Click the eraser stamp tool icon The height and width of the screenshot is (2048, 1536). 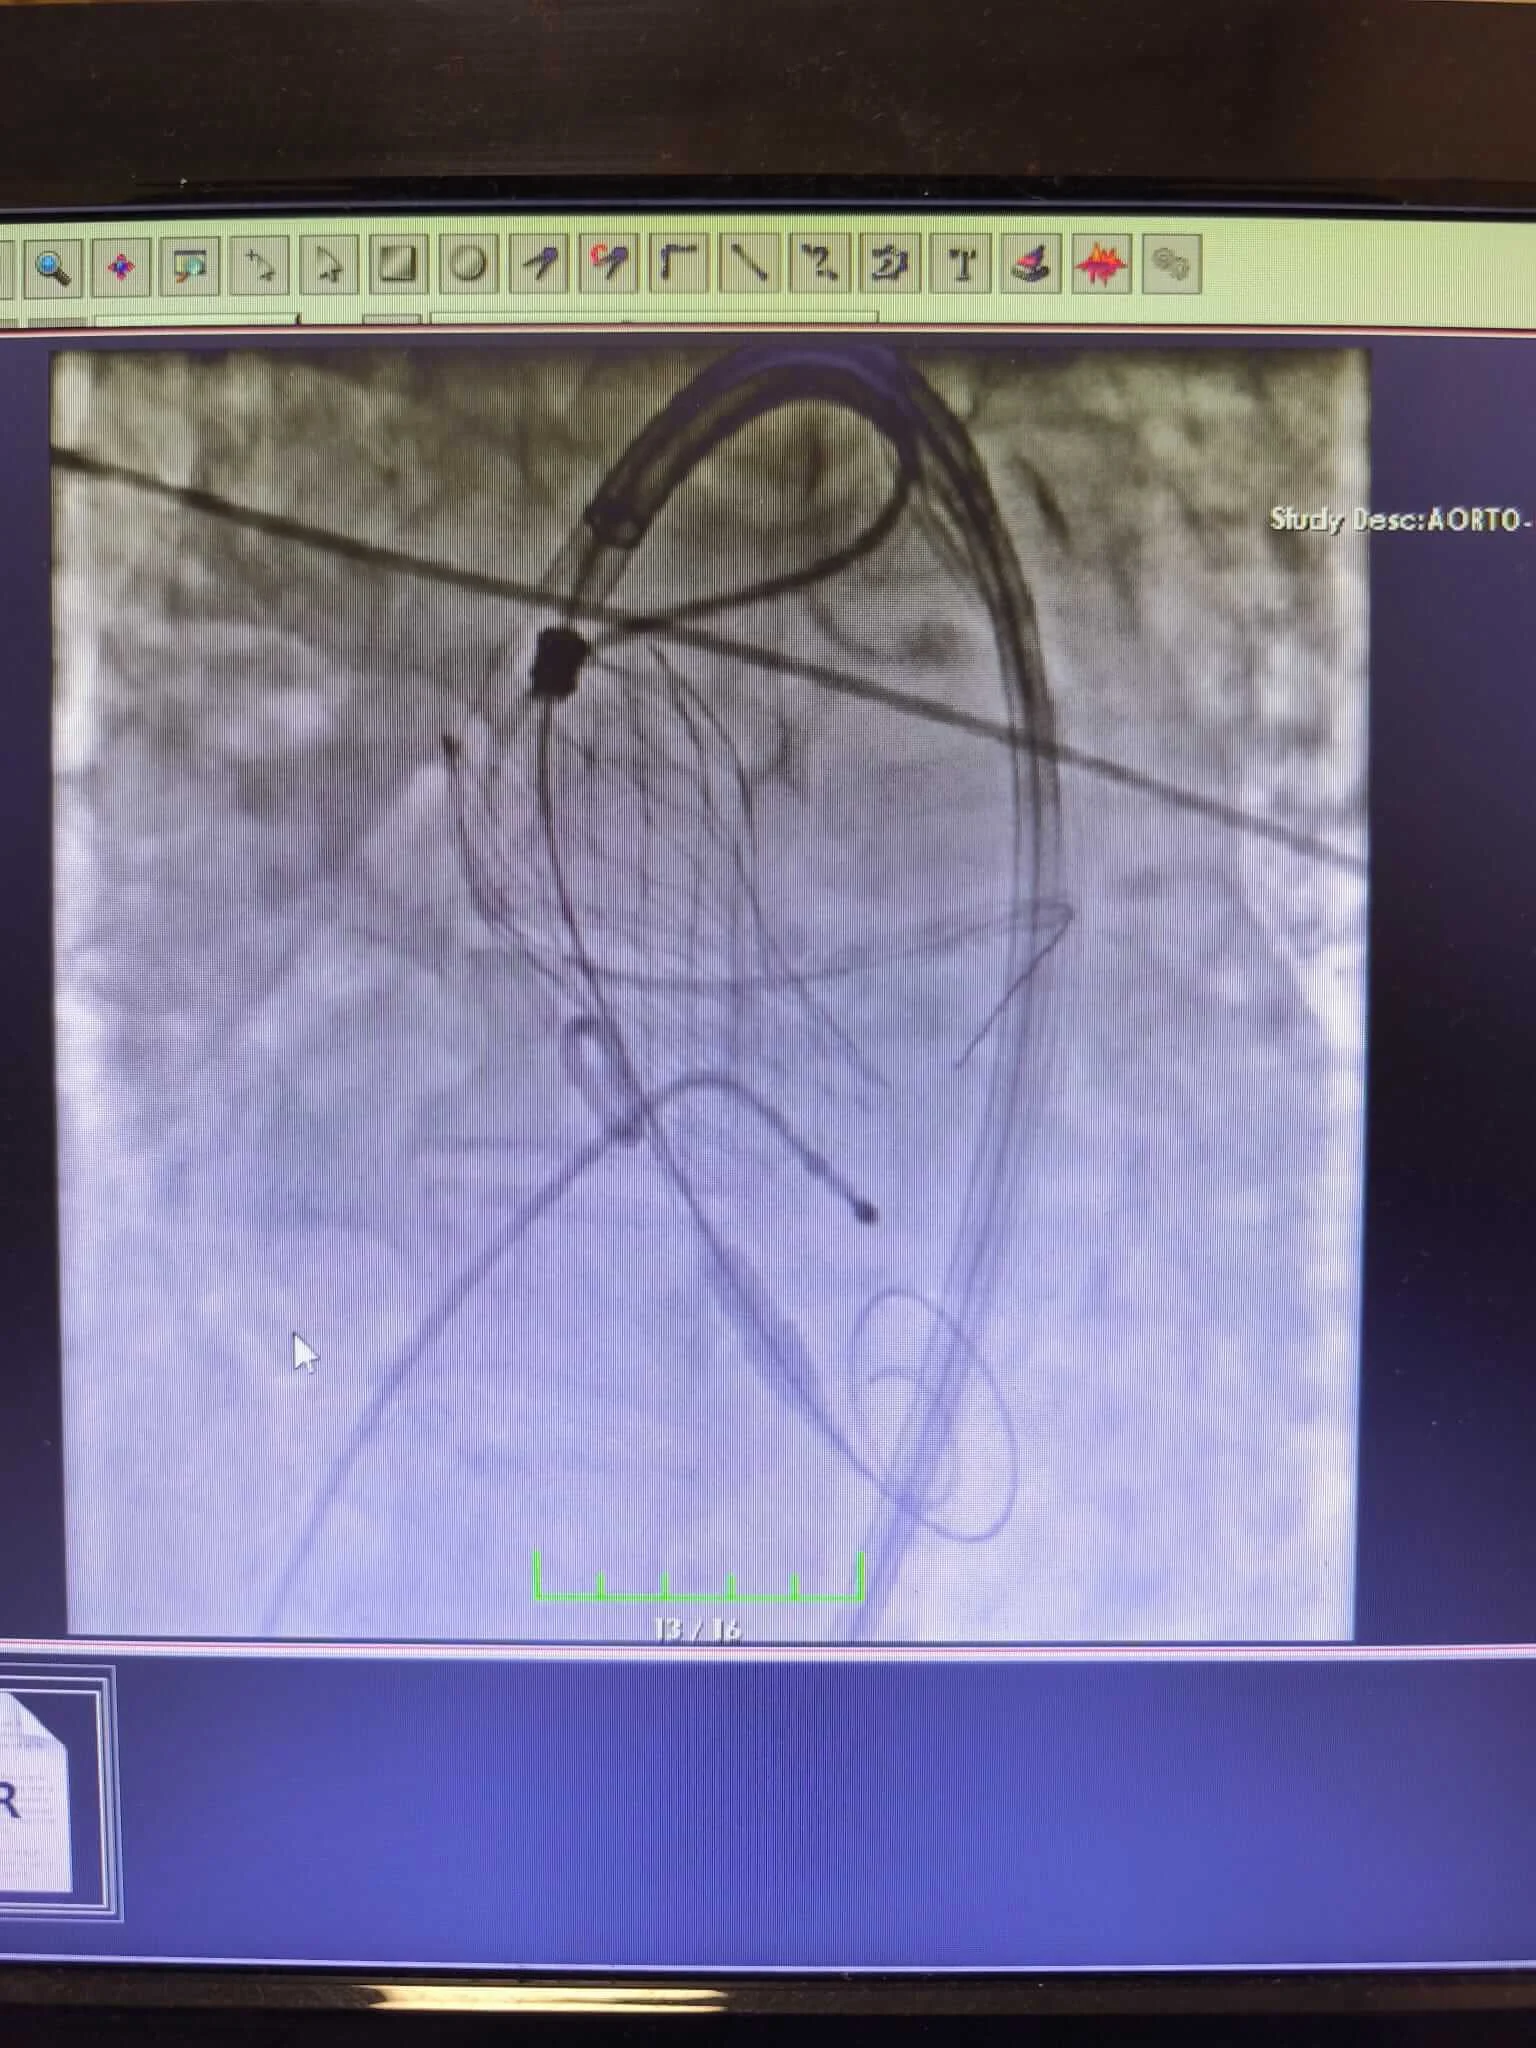pos(1031,264)
